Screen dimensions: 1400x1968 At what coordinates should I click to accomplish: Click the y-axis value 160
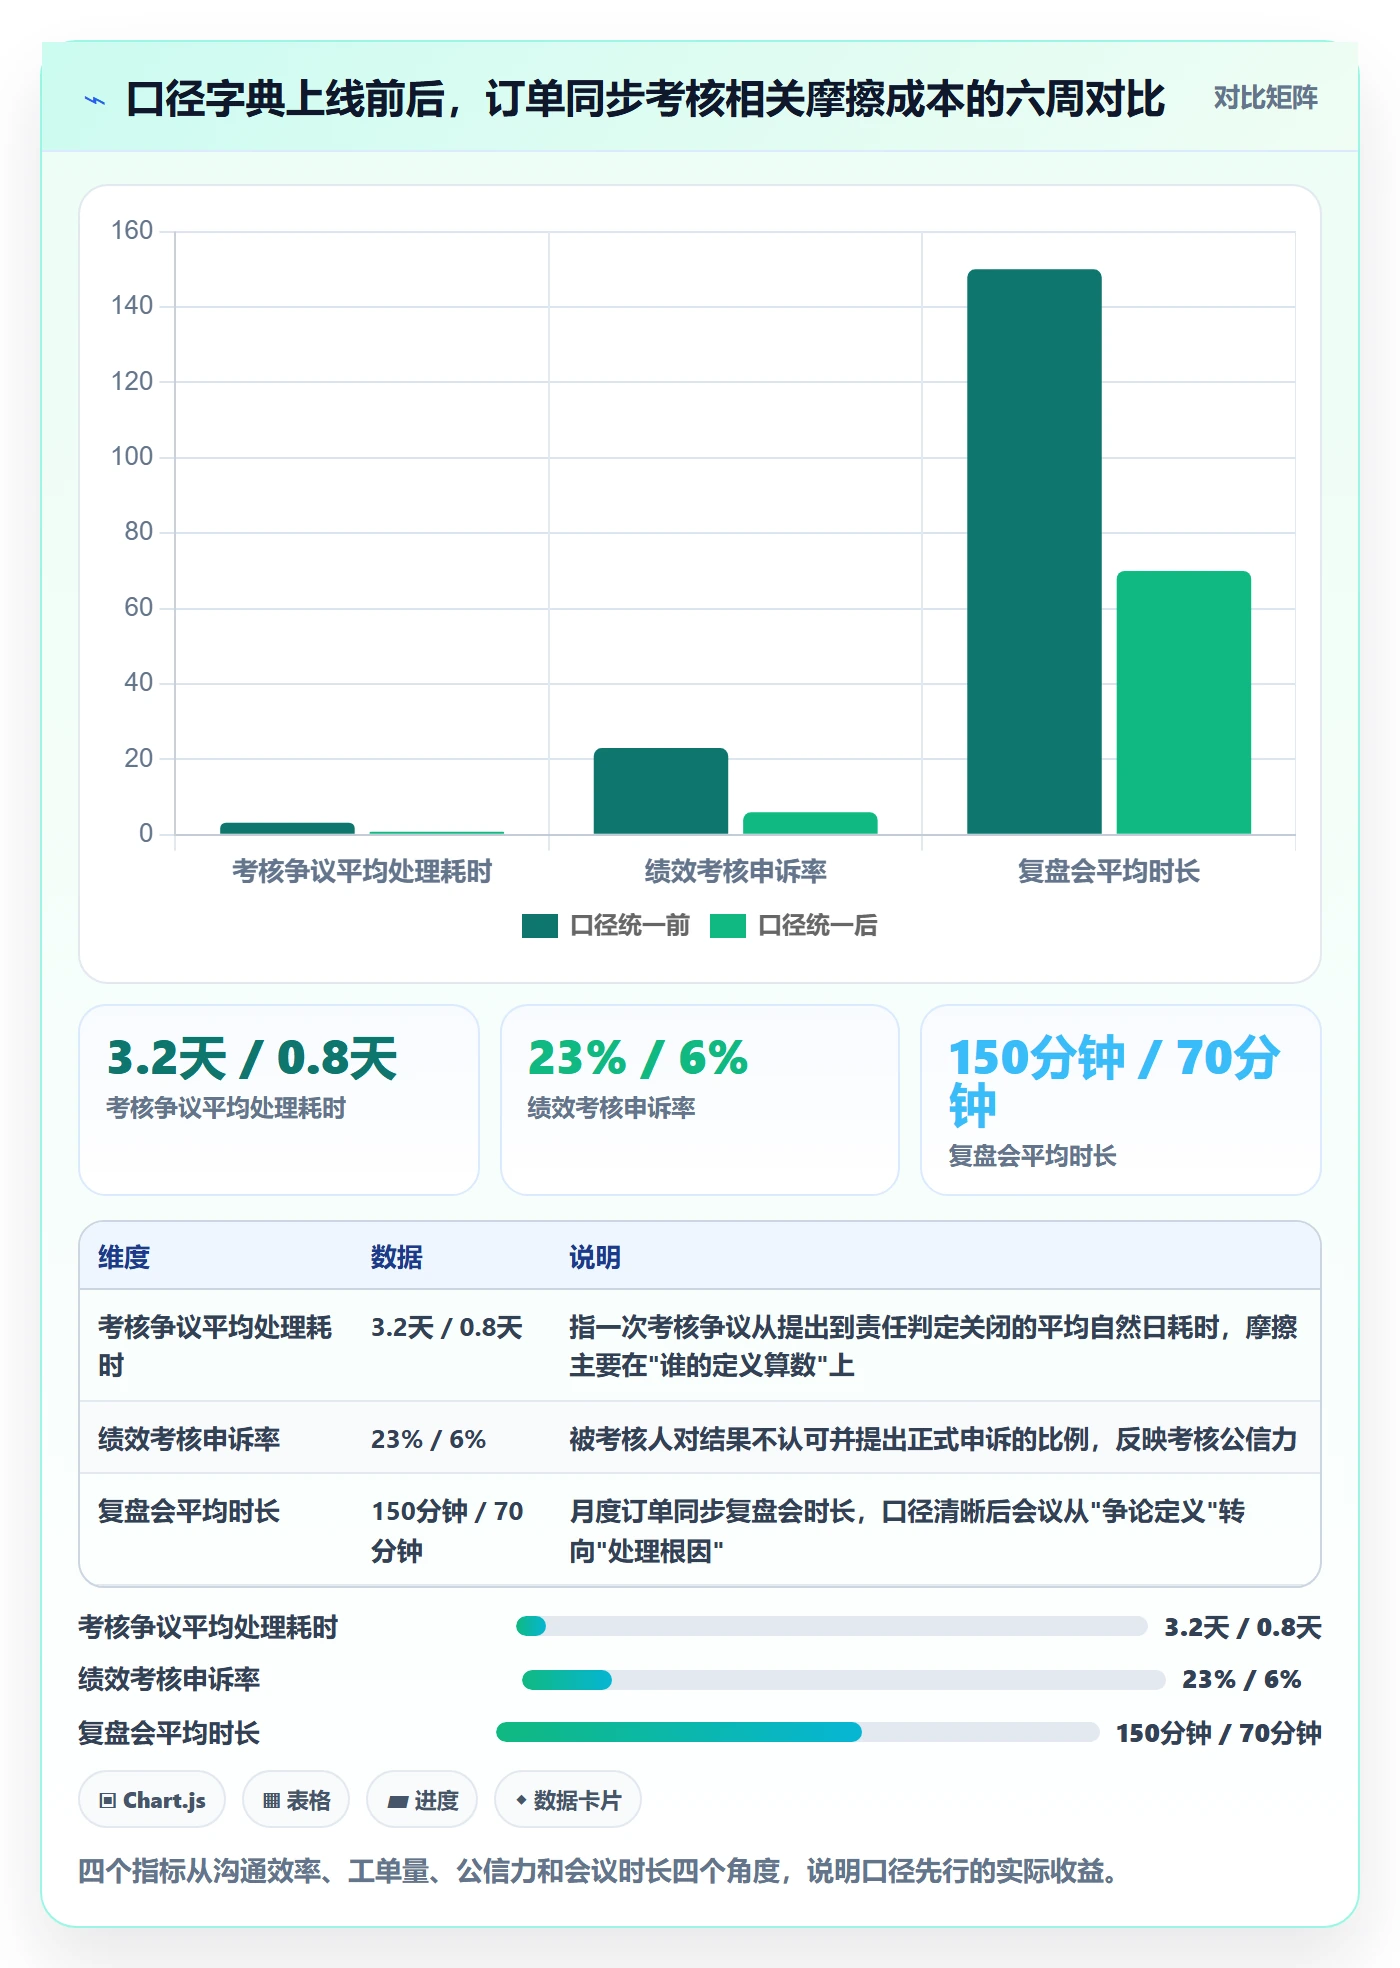pyautogui.click(x=132, y=231)
